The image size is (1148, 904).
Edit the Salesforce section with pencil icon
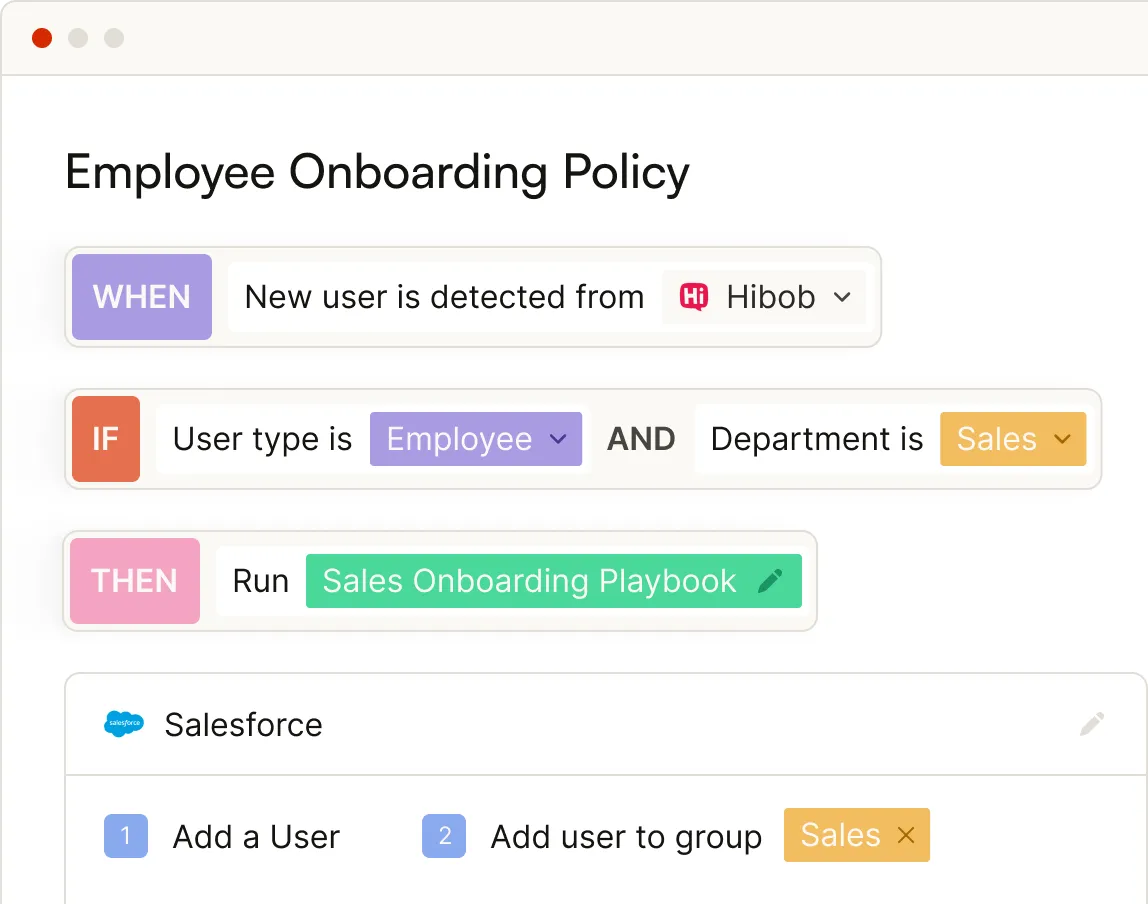[x=1092, y=724]
